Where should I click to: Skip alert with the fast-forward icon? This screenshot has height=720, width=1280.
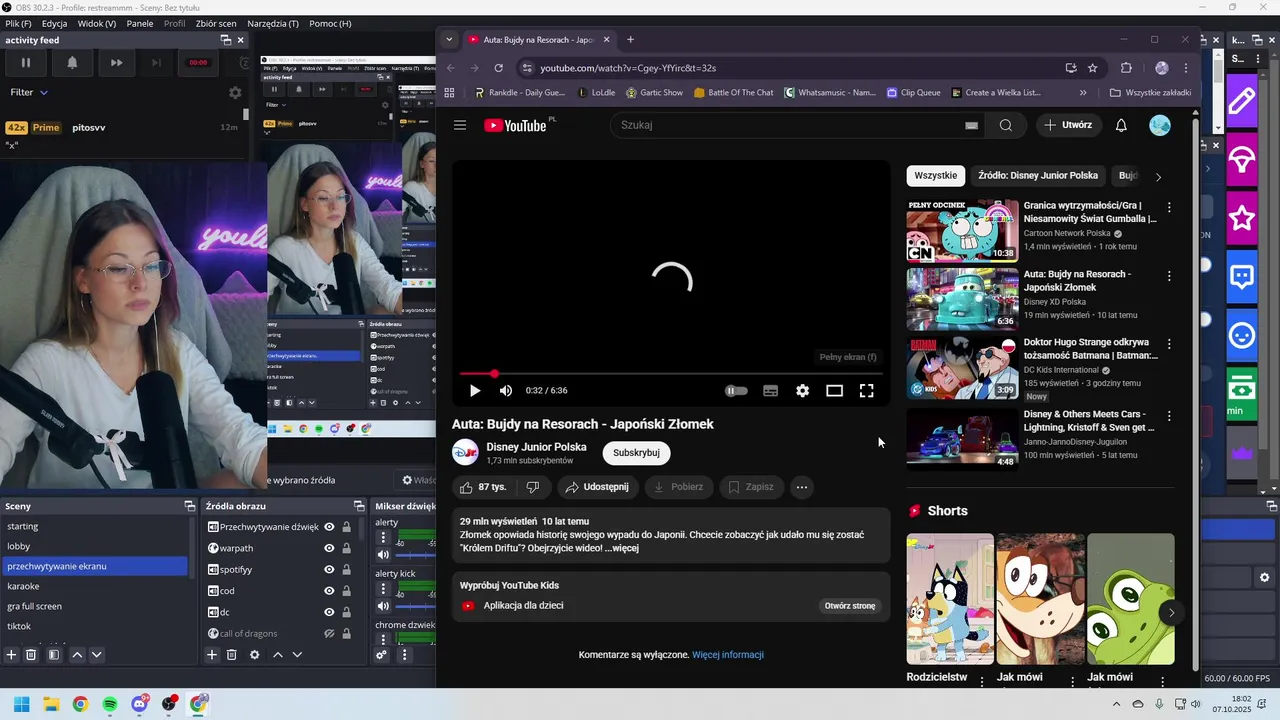116,62
